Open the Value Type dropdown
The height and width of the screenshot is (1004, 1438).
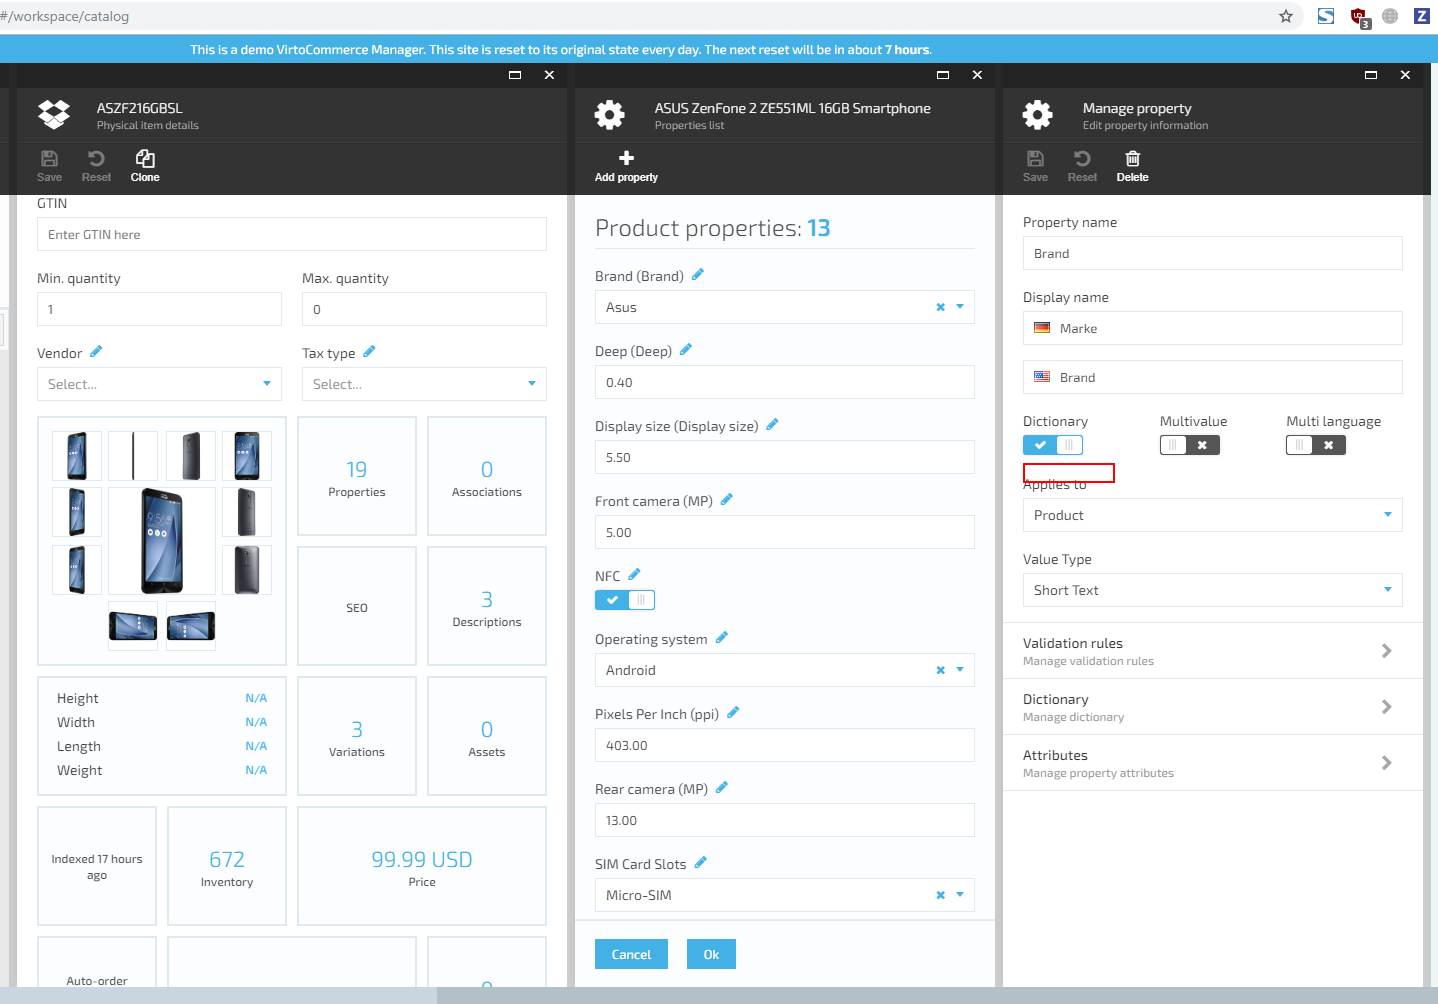[1387, 590]
